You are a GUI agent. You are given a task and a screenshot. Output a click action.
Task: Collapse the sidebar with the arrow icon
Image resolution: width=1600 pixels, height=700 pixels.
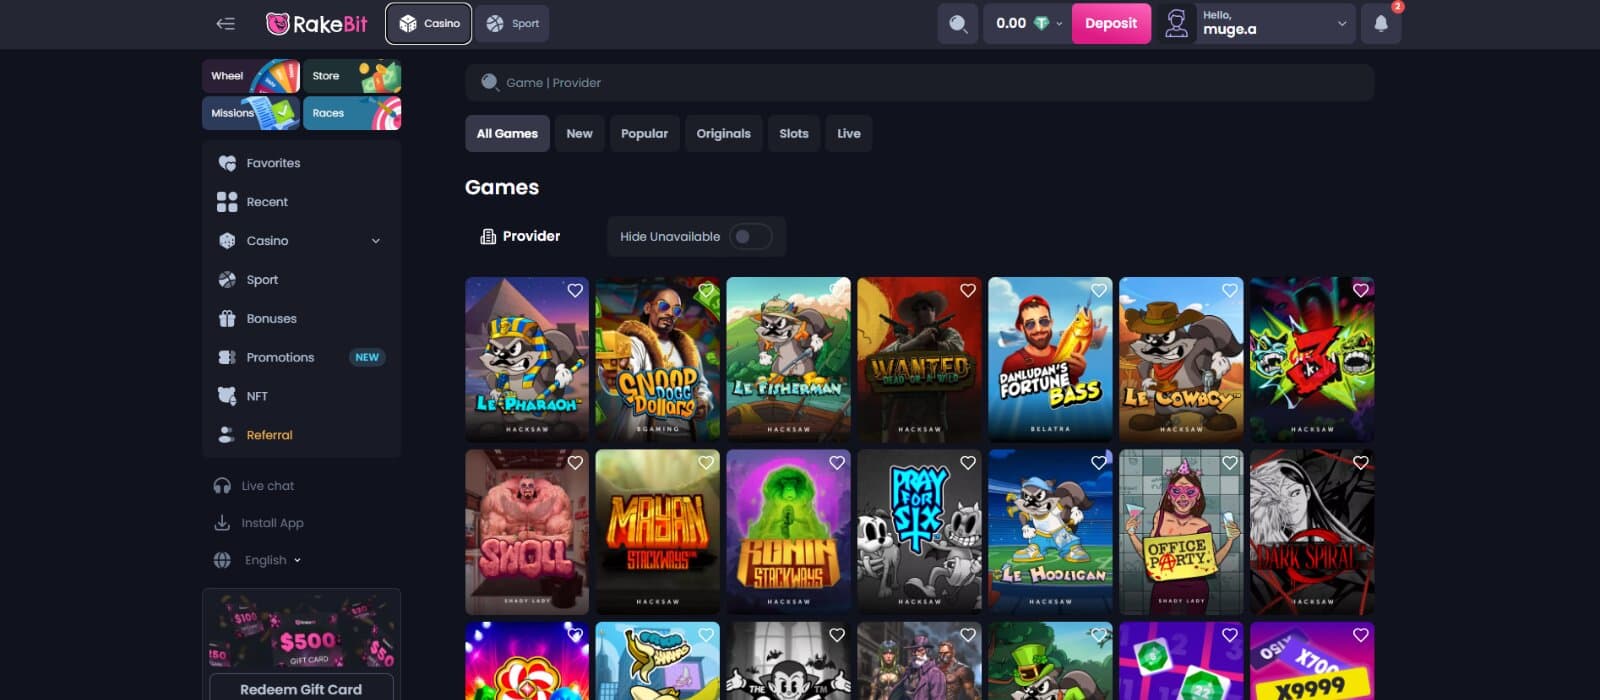pos(226,23)
